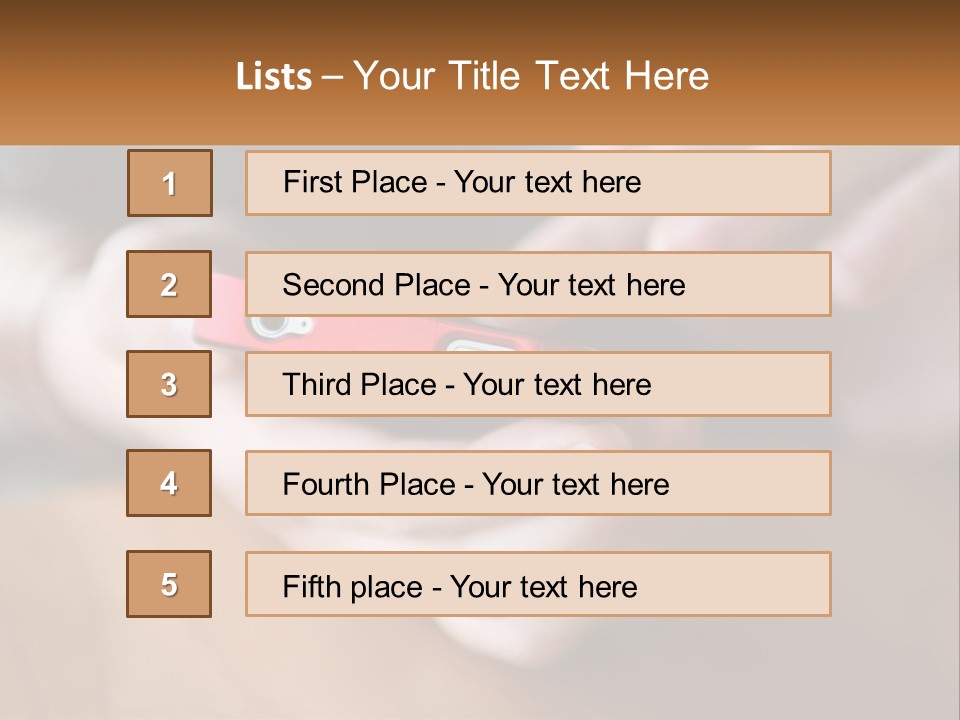The image size is (960, 720).
Task: Click the number 1 box
Action: (169, 183)
